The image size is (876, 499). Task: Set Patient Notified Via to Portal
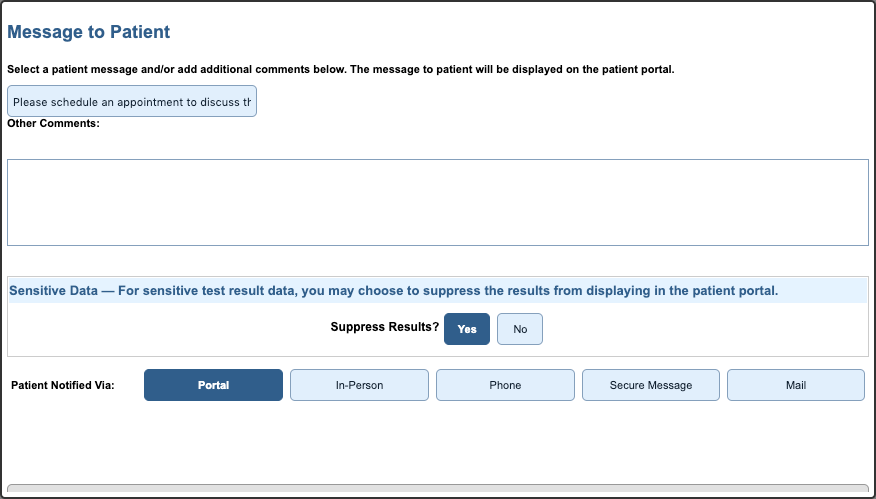213,385
